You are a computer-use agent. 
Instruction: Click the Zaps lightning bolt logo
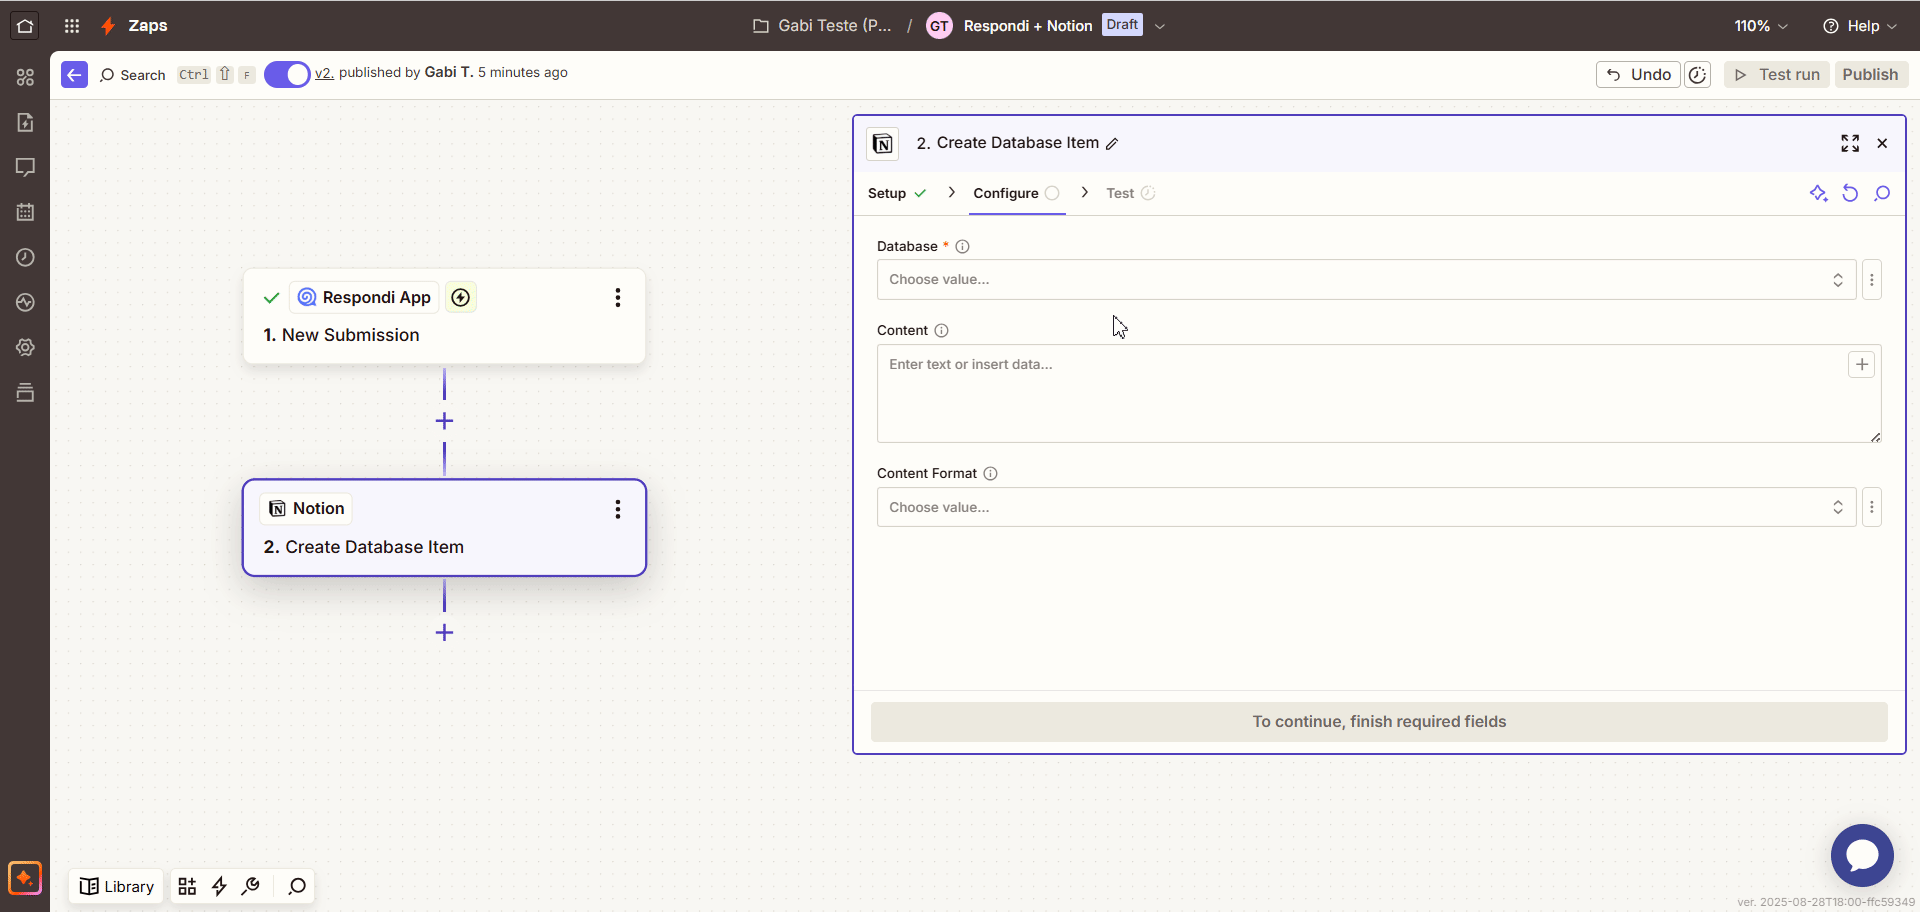[108, 26]
